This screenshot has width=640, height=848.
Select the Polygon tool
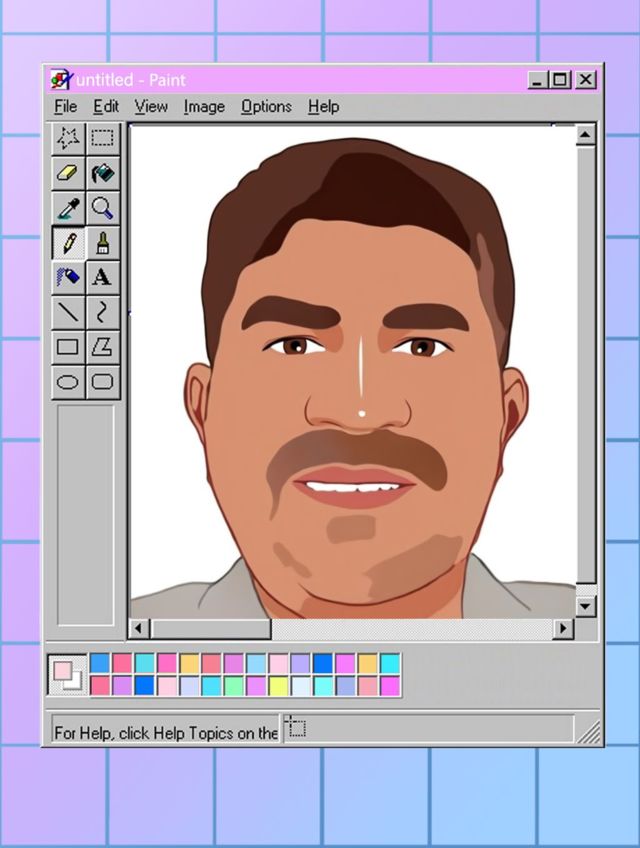click(102, 347)
